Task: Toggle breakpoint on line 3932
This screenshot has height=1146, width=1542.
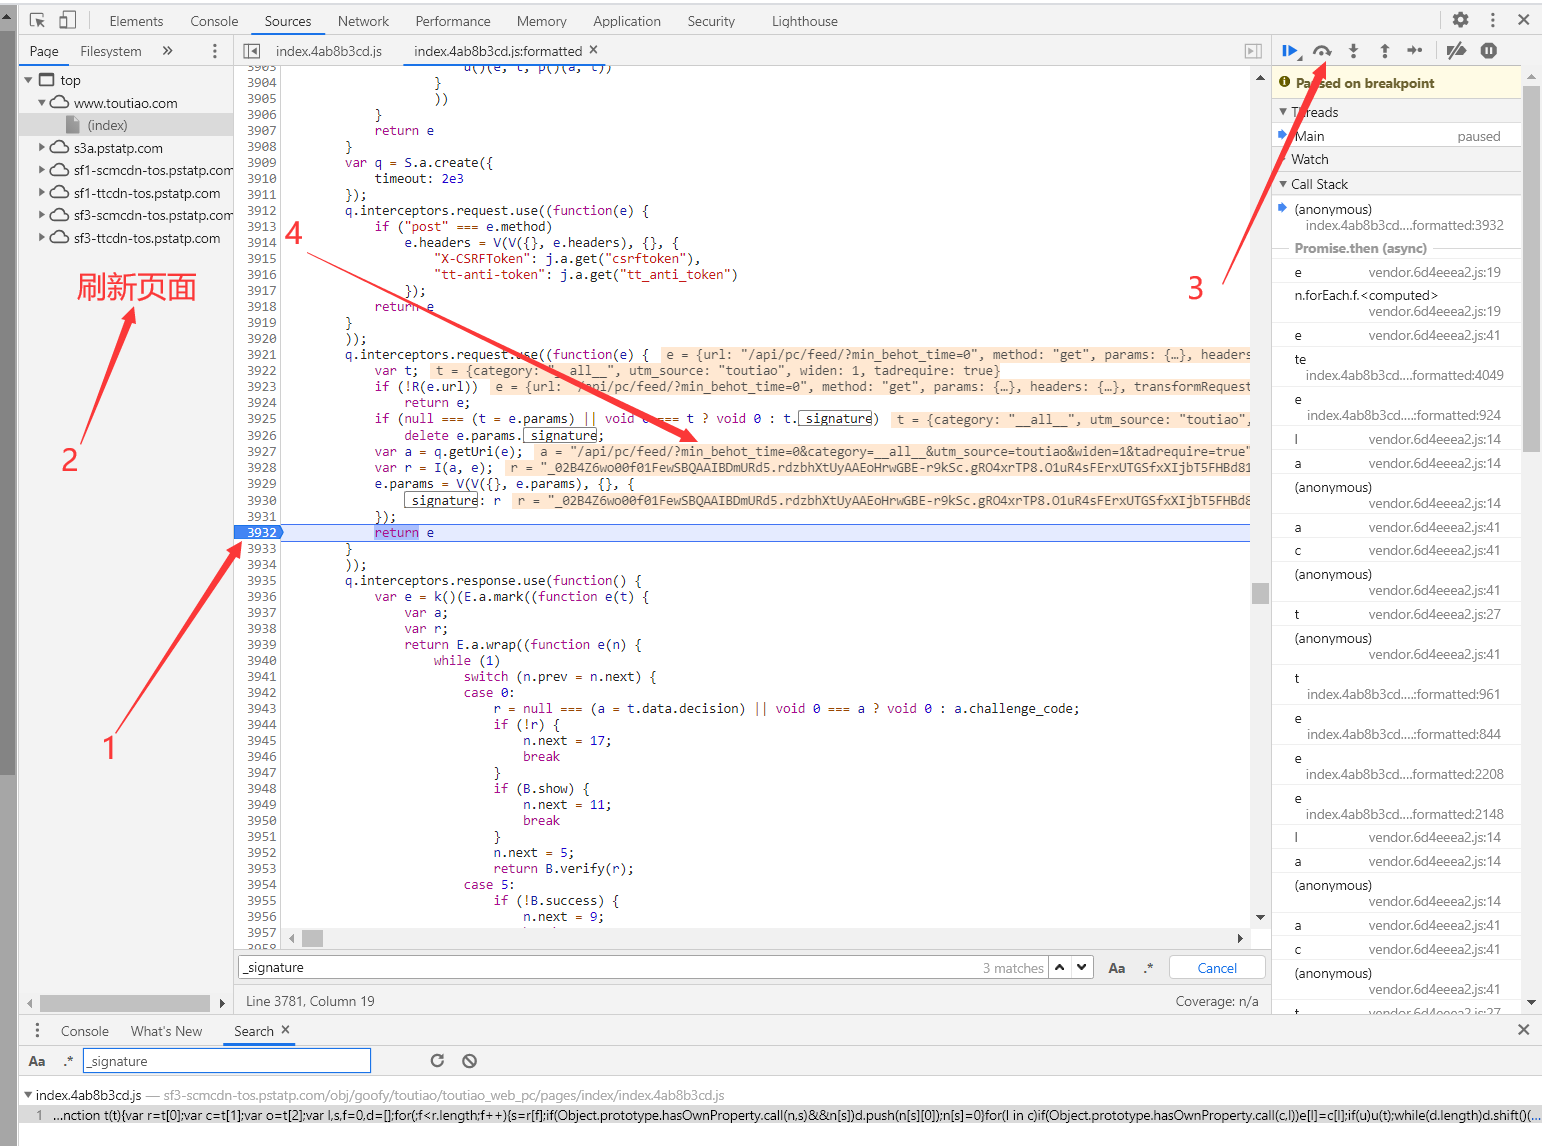Action: tap(260, 532)
